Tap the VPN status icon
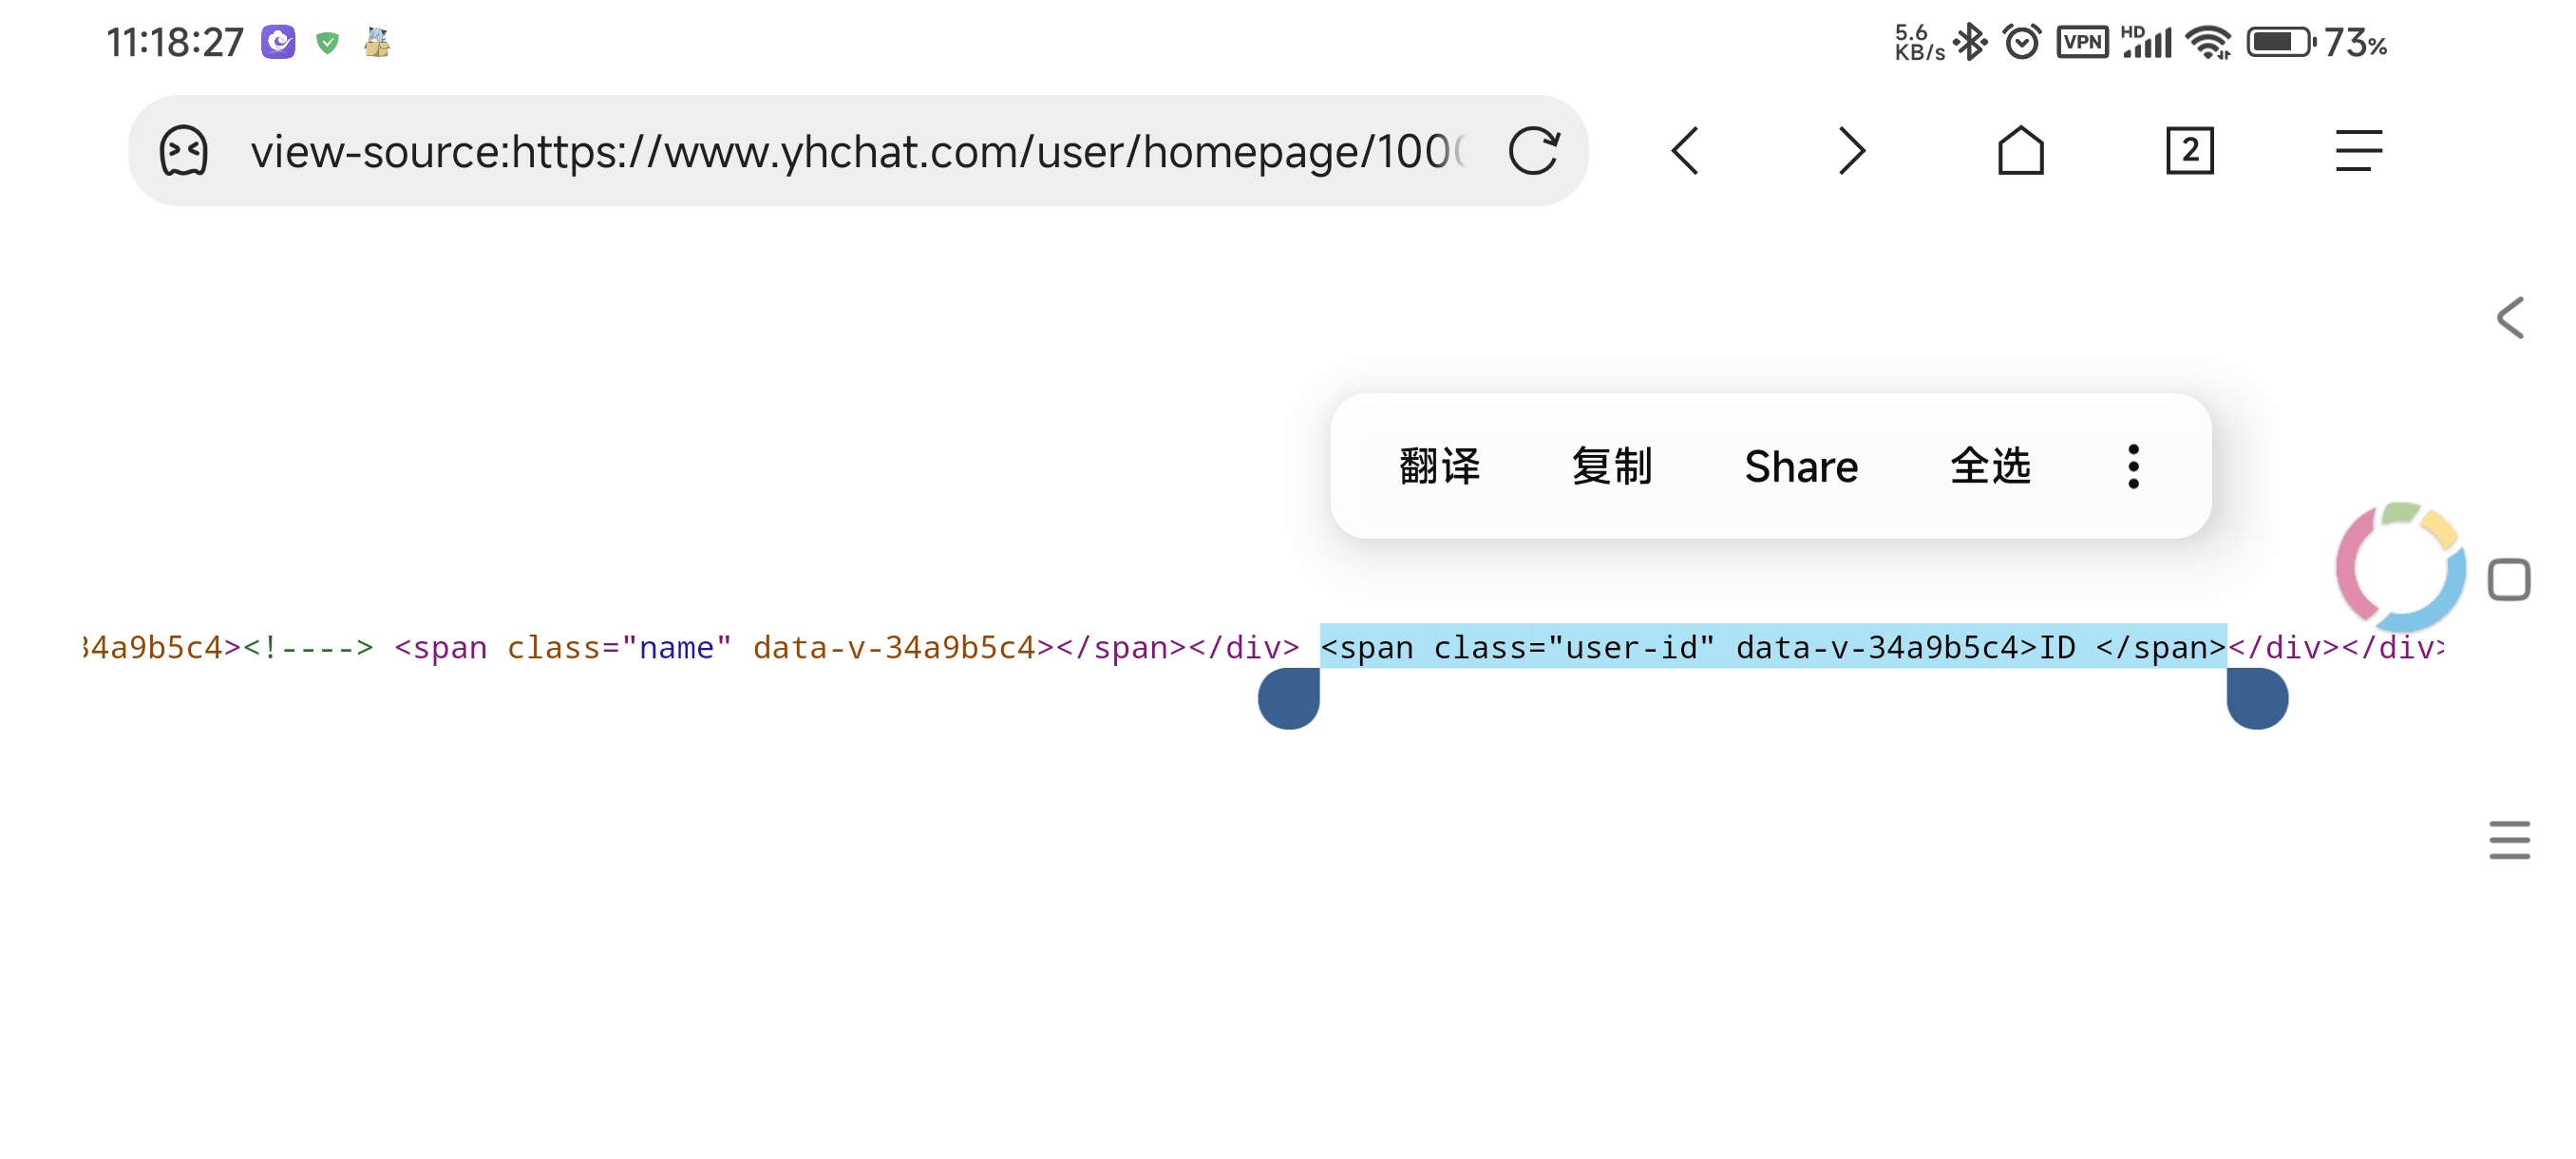 (2082, 42)
